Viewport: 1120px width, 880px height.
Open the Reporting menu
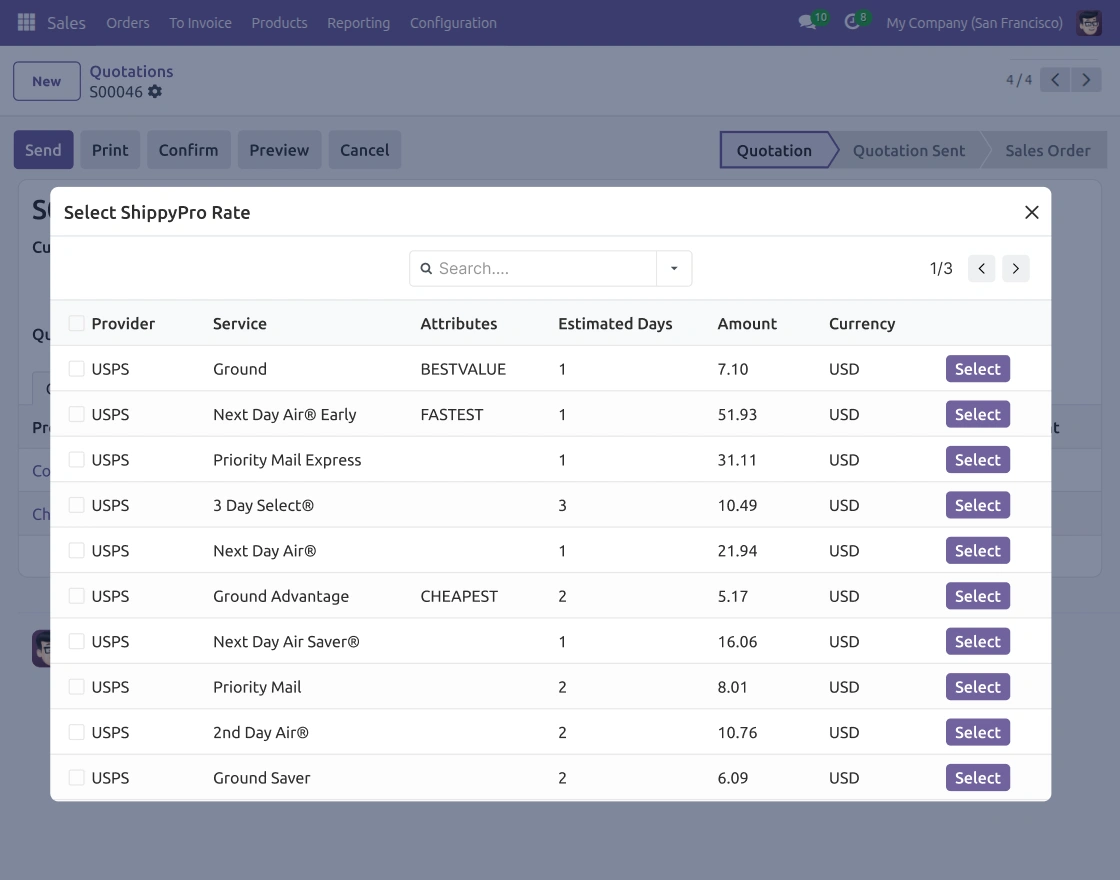359,23
